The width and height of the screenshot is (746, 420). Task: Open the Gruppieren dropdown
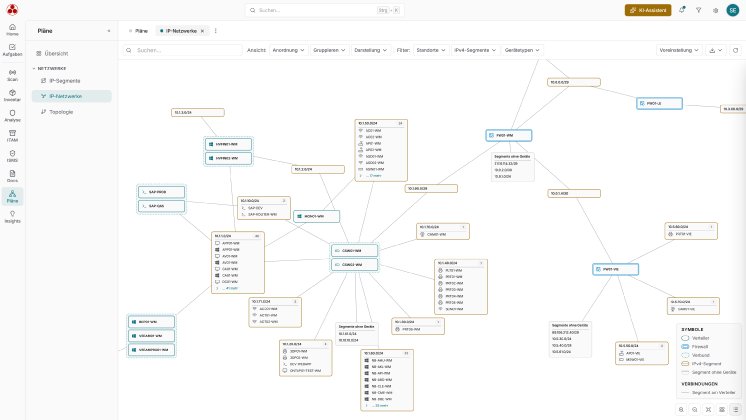coord(329,50)
